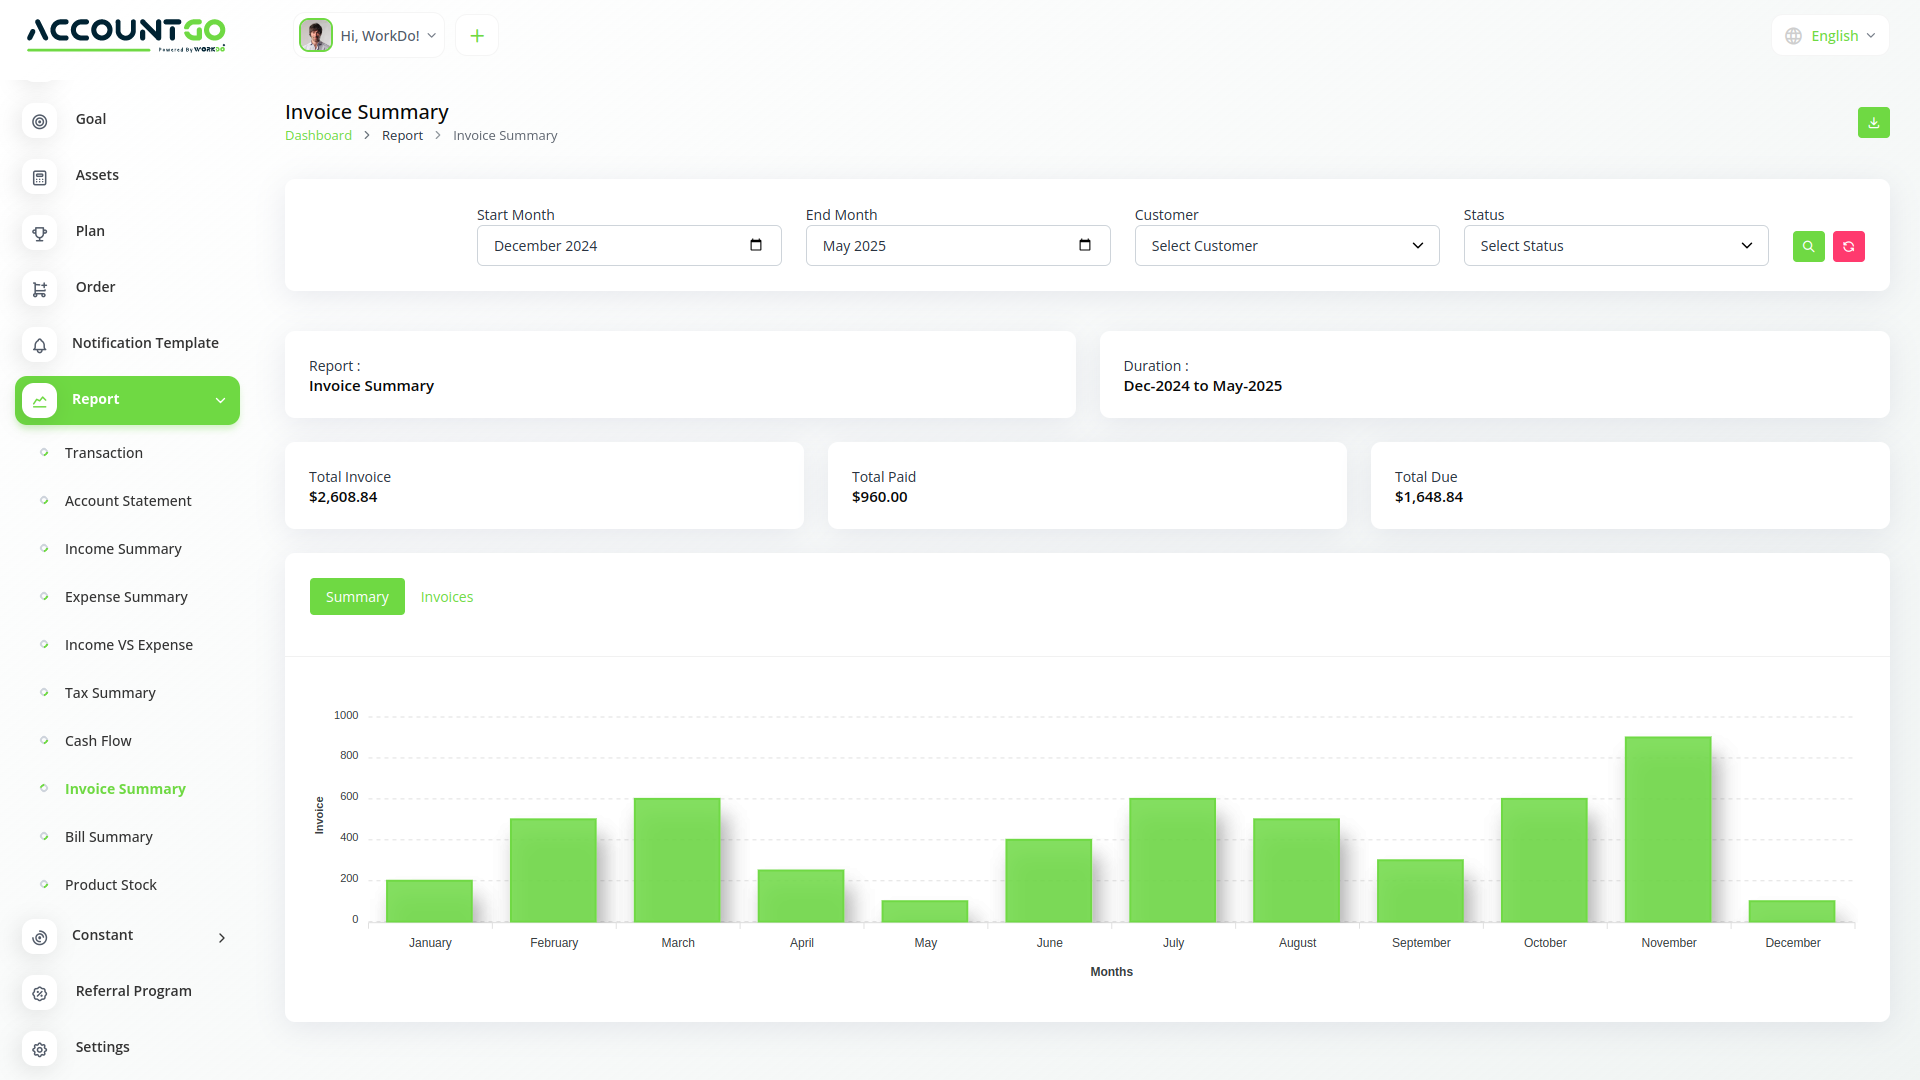Click the Start Month date field
Viewport: 1920px width, 1080px height.
(x=629, y=245)
